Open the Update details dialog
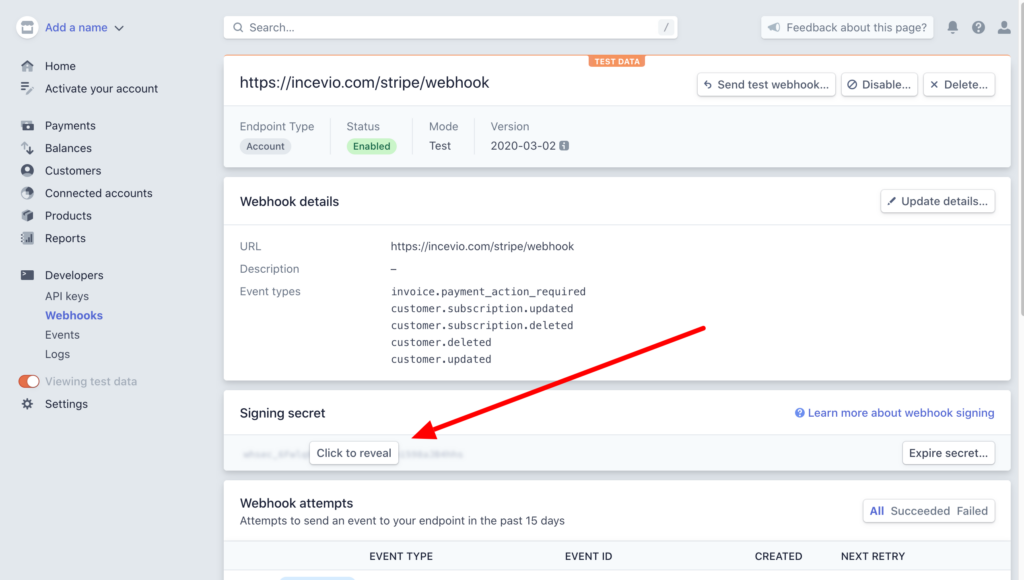1024x580 pixels. [937, 200]
